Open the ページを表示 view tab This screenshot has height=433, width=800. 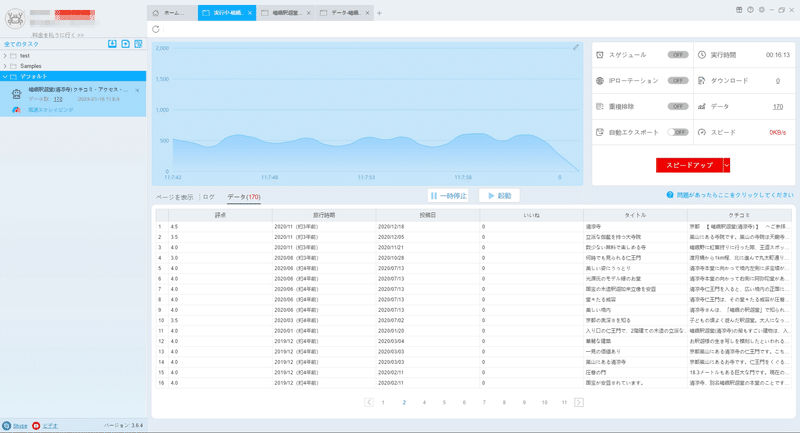coord(174,197)
